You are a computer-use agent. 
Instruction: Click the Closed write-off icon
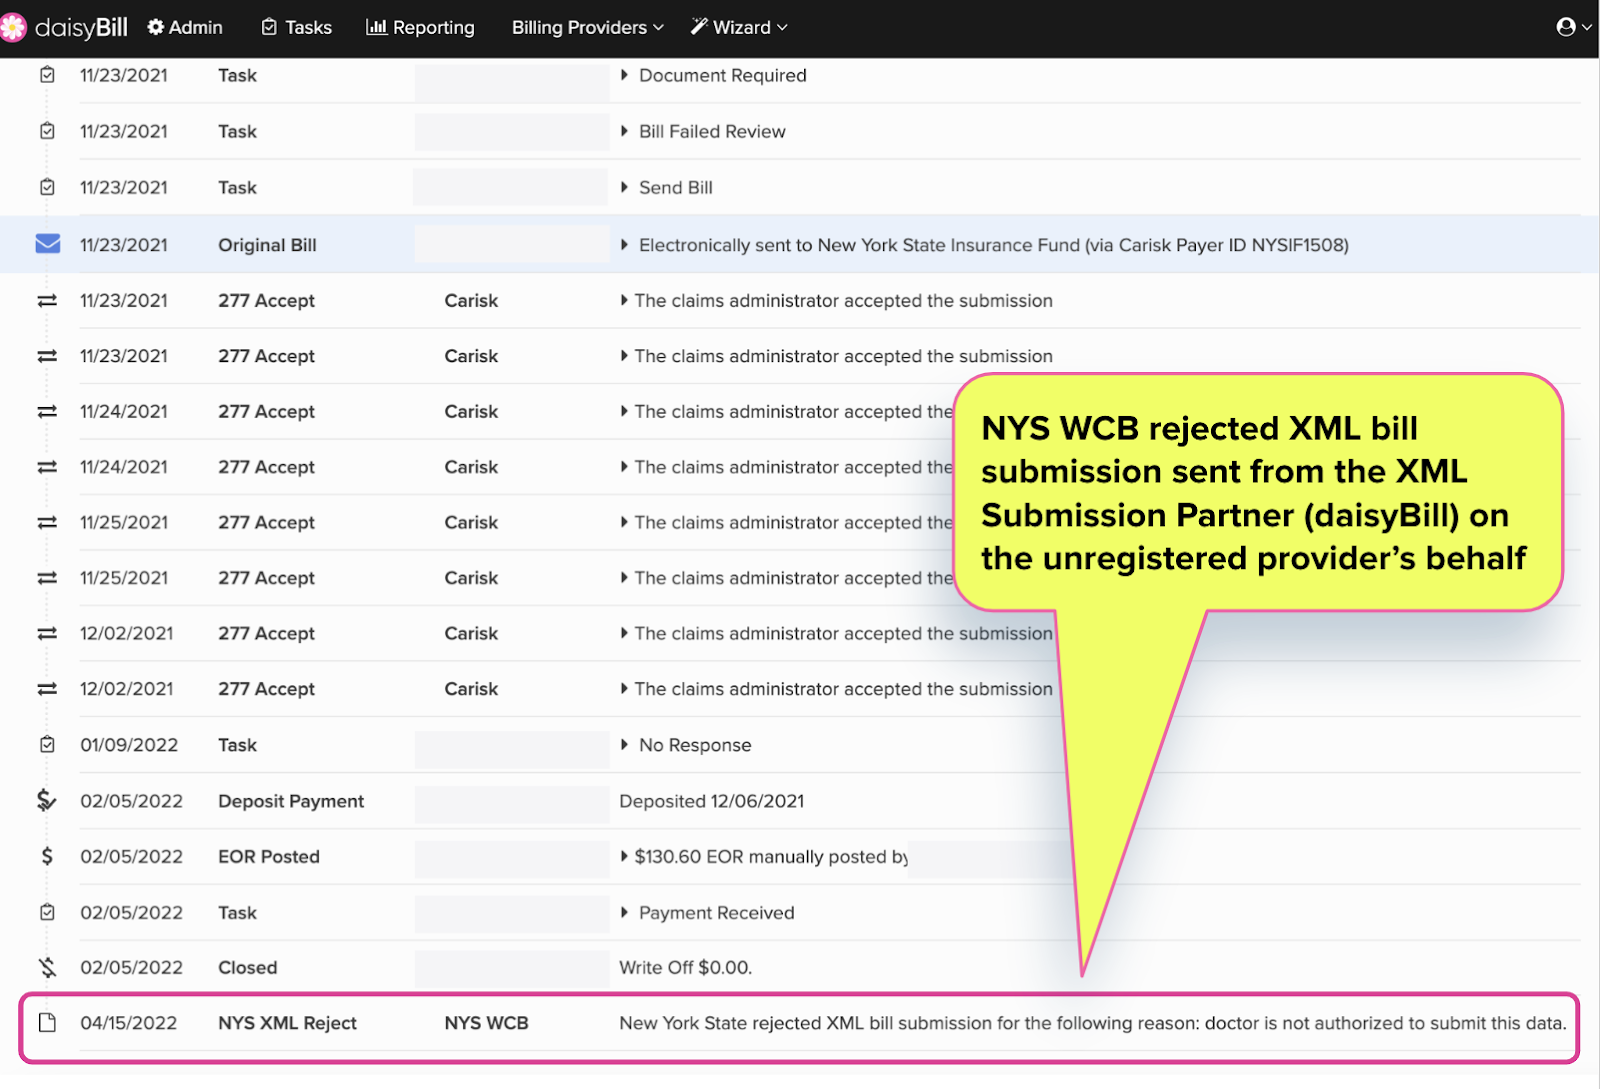(47, 967)
